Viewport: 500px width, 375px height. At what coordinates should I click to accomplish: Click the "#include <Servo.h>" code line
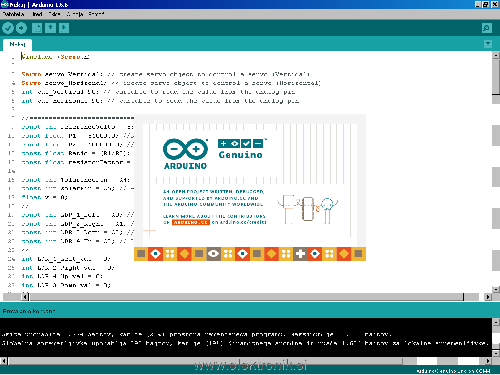[55, 57]
